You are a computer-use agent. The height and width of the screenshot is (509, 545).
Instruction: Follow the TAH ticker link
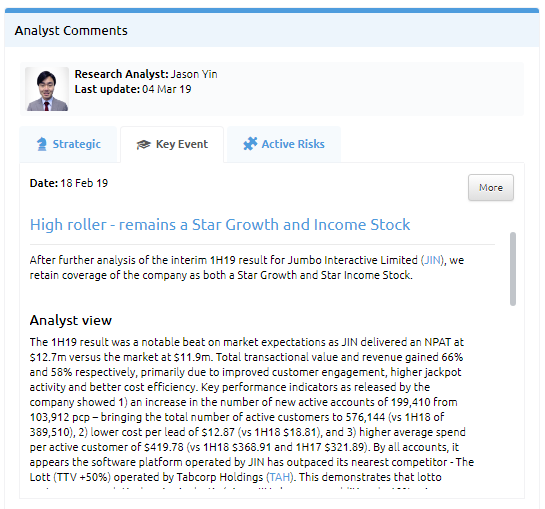[x=280, y=477]
